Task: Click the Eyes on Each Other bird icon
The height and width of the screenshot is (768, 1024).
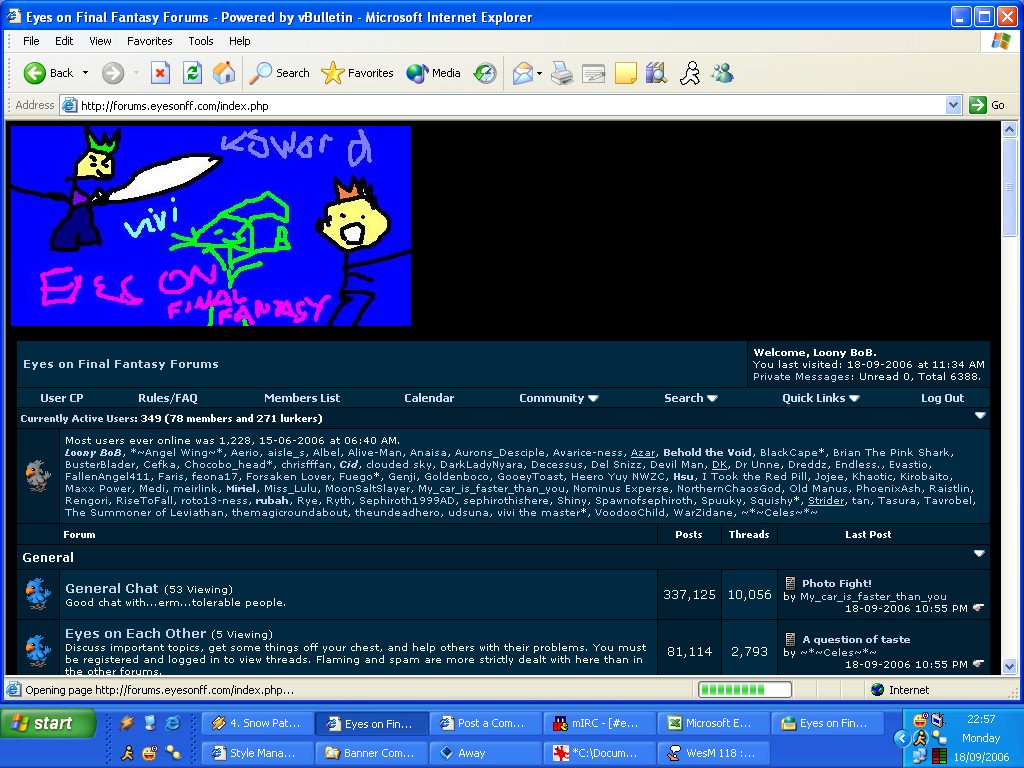Action: [38, 650]
